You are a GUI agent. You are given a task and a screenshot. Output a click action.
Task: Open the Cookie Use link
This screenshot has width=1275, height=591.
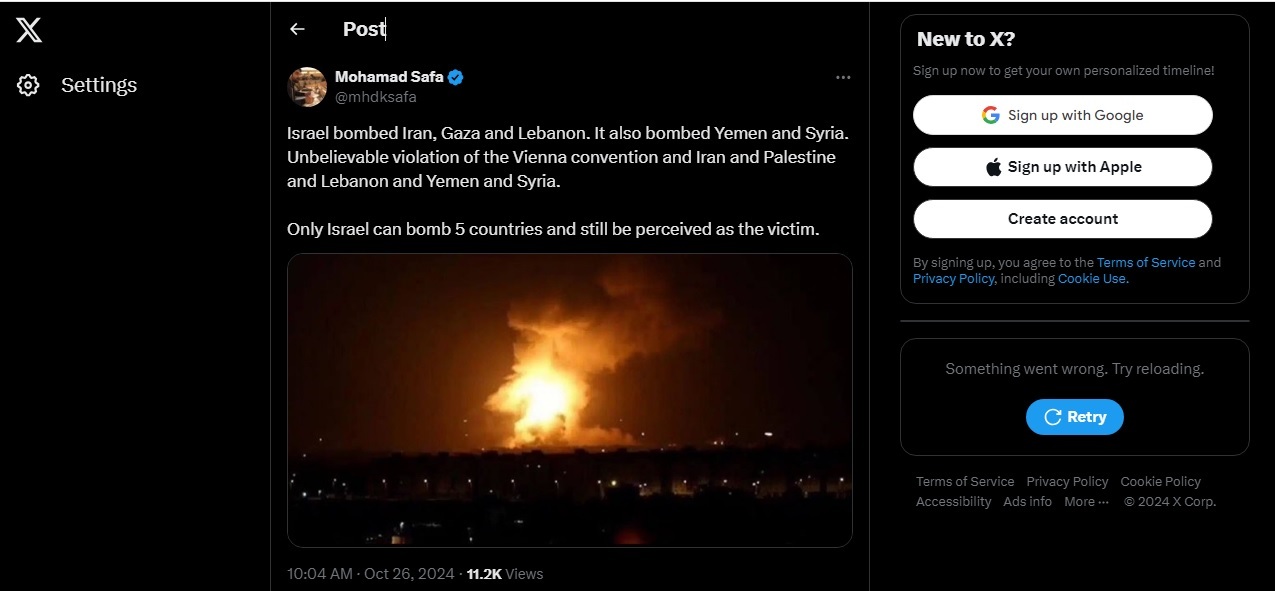(x=1092, y=279)
